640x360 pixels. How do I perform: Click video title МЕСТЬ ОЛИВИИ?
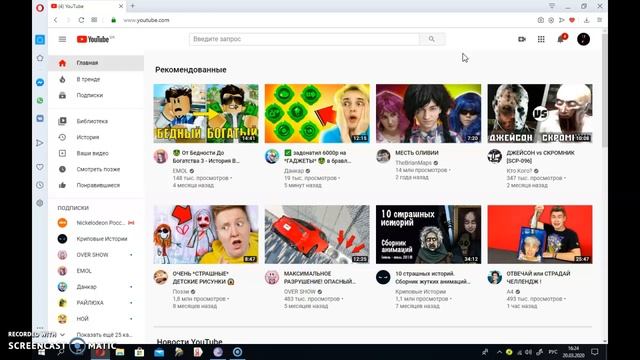pyautogui.click(x=417, y=153)
